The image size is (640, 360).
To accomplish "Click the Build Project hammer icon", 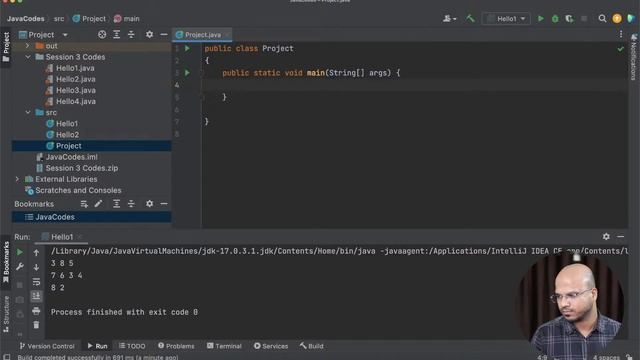I will tap(470, 18).
